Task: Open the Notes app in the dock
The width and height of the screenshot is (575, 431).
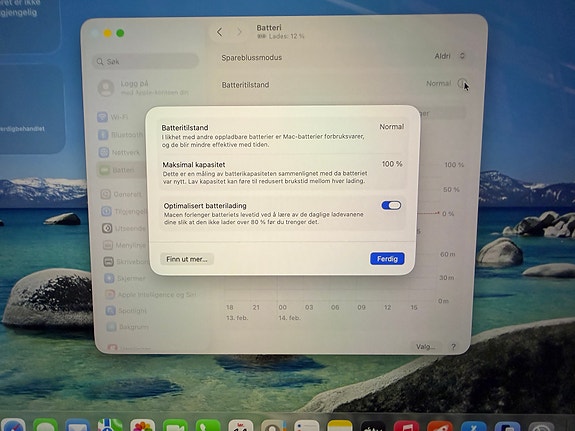Action: point(340,426)
